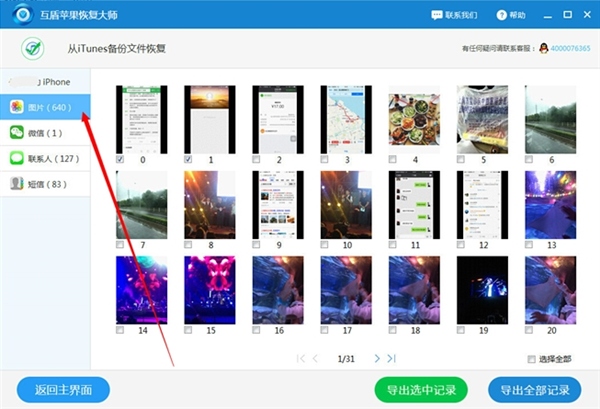Open the rainy road thumbnail number 6
The image size is (600, 409).
[x=551, y=119]
